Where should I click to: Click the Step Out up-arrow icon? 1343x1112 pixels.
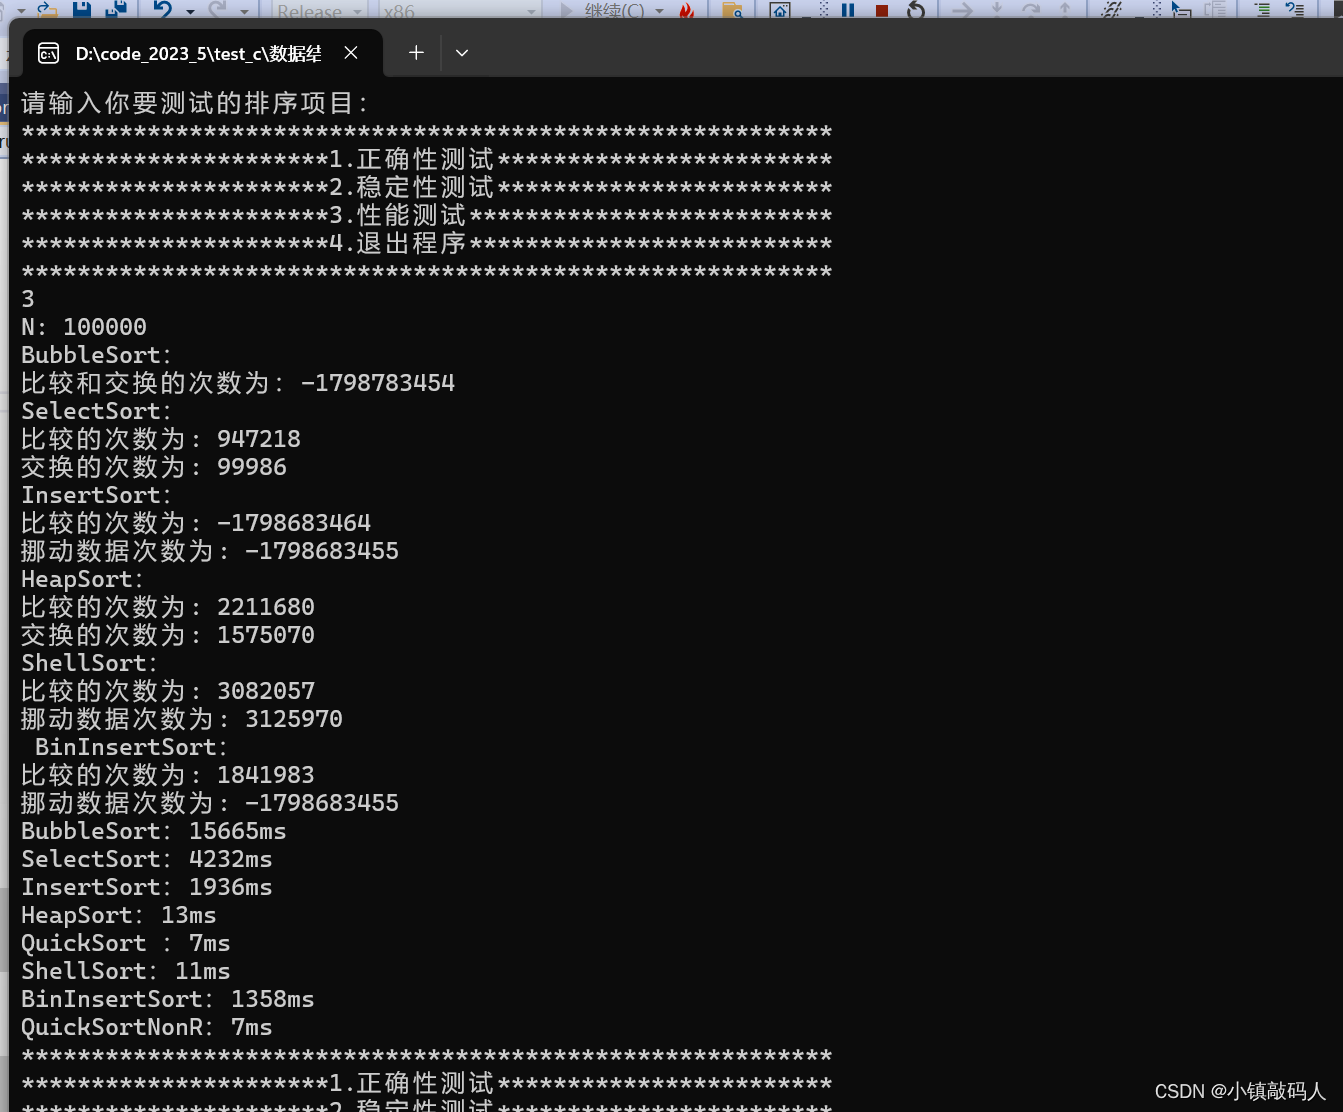pos(1065,8)
